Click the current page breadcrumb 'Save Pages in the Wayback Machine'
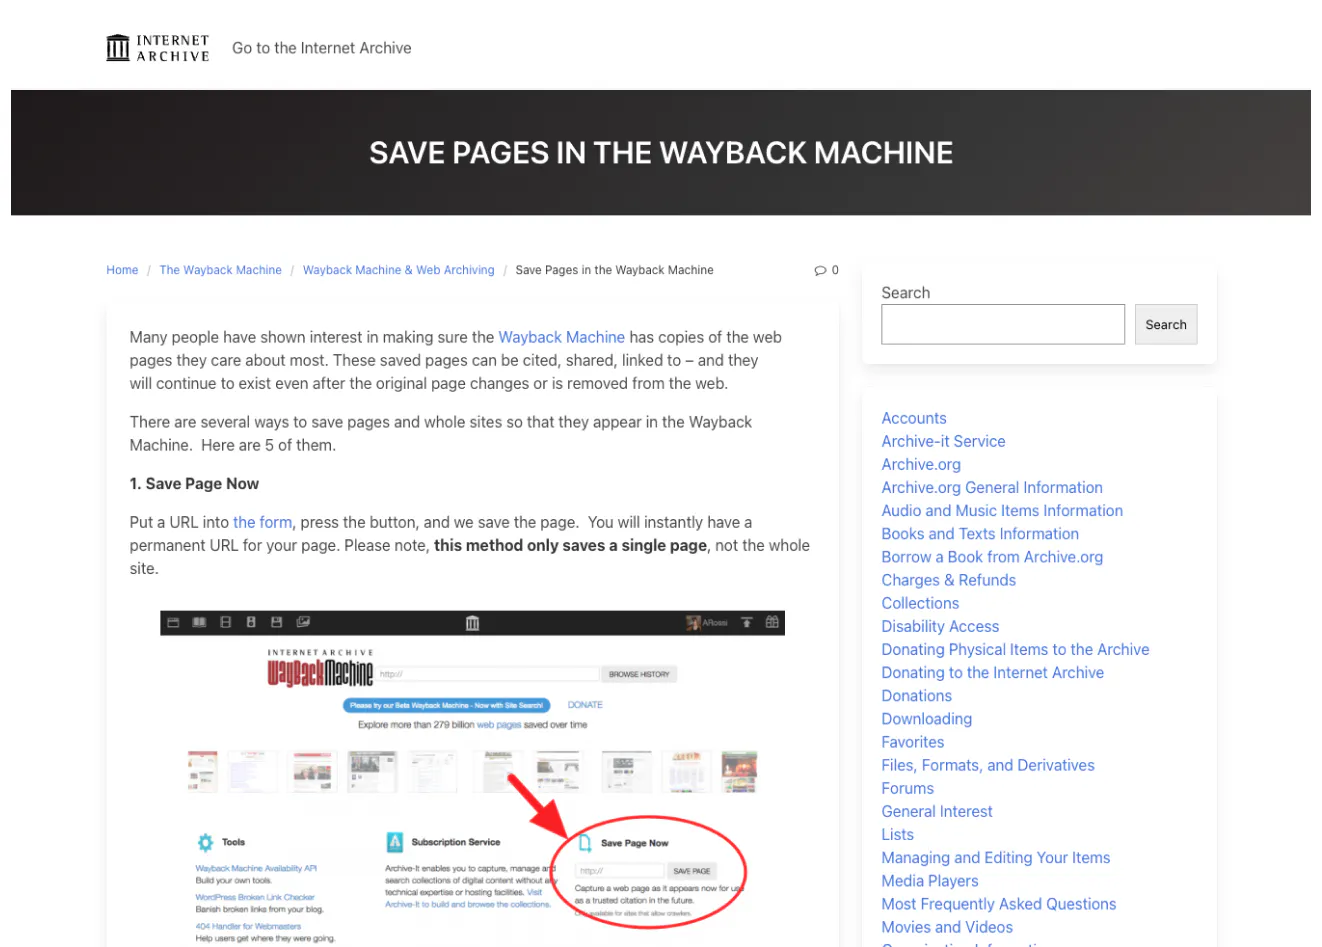 click(614, 270)
